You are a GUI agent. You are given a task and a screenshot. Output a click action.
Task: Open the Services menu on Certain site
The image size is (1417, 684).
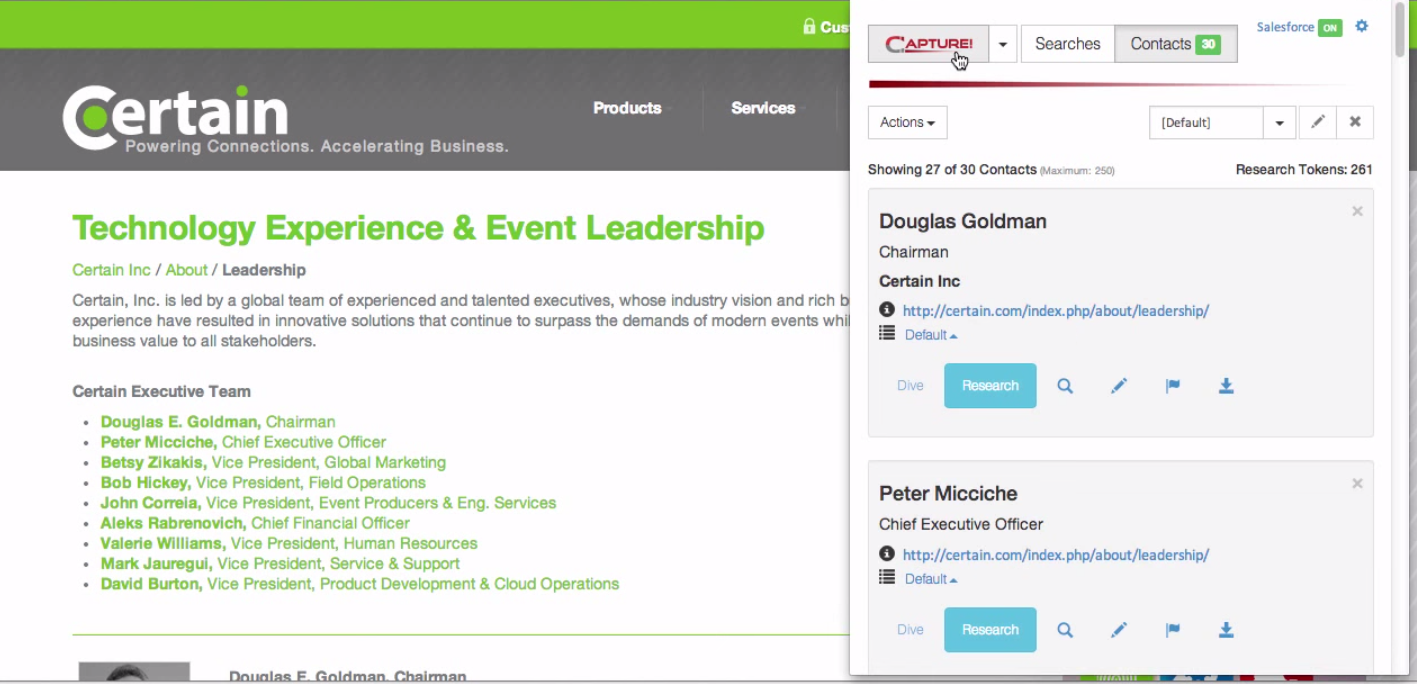point(763,108)
